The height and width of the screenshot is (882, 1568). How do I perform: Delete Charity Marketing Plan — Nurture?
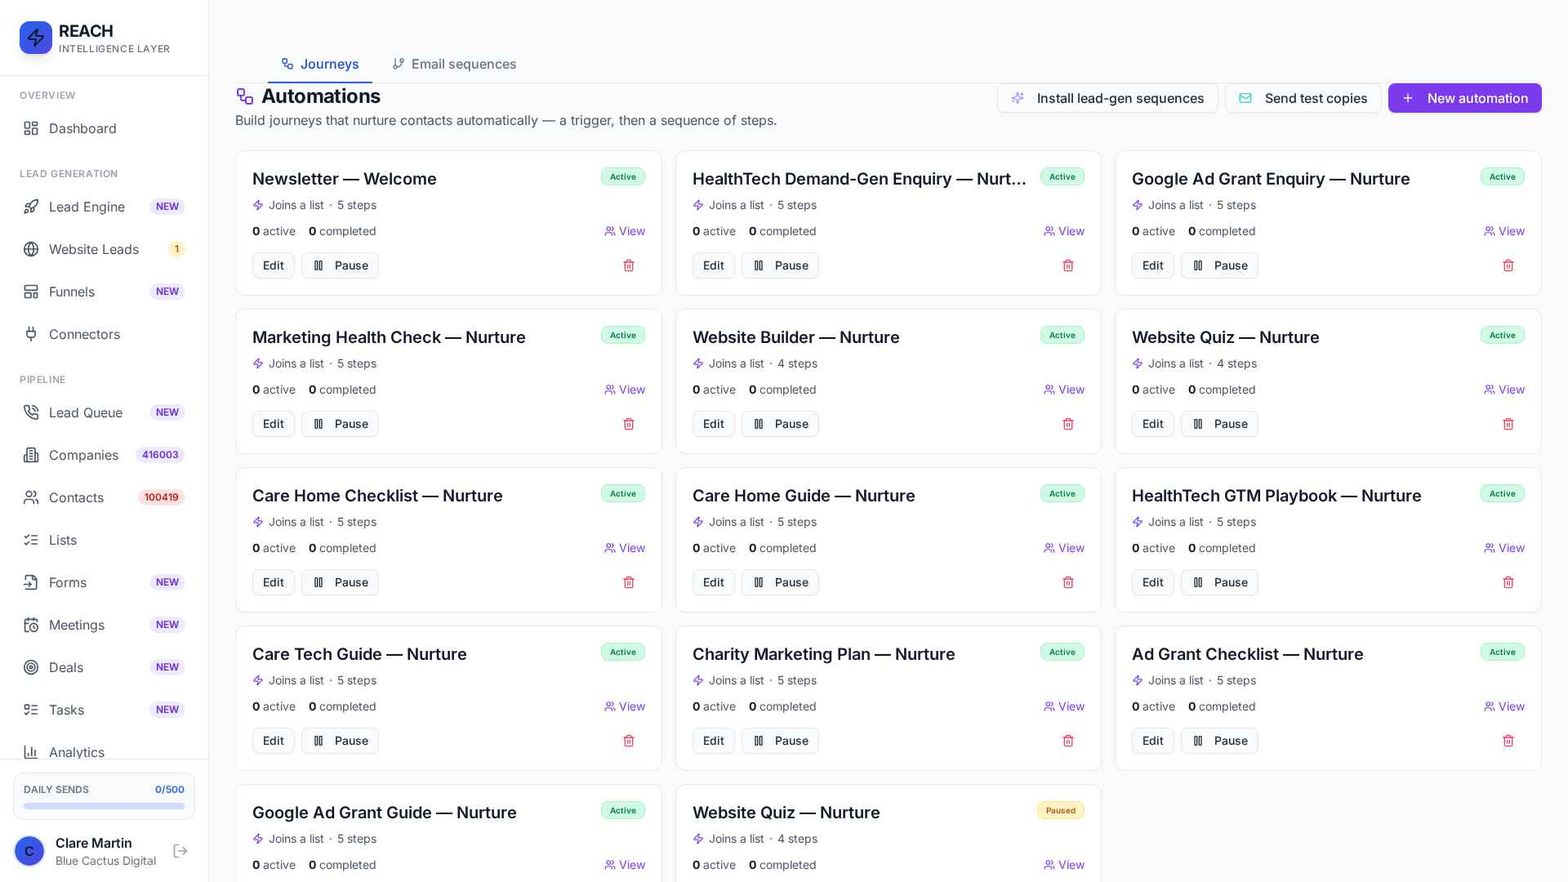pos(1068,741)
